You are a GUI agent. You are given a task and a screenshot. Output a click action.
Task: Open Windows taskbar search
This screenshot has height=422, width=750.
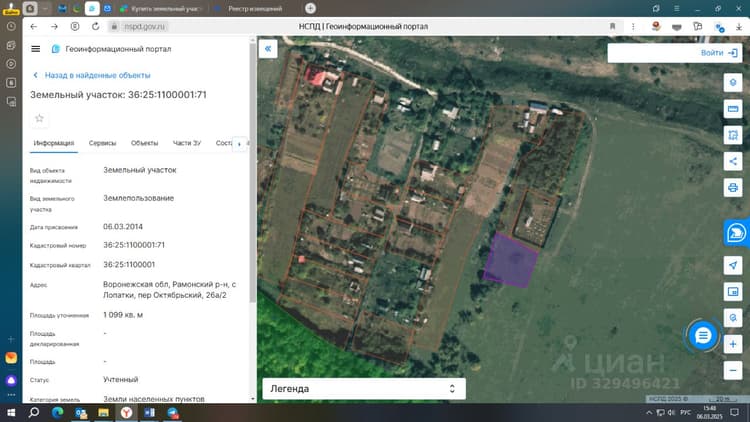tap(34, 412)
